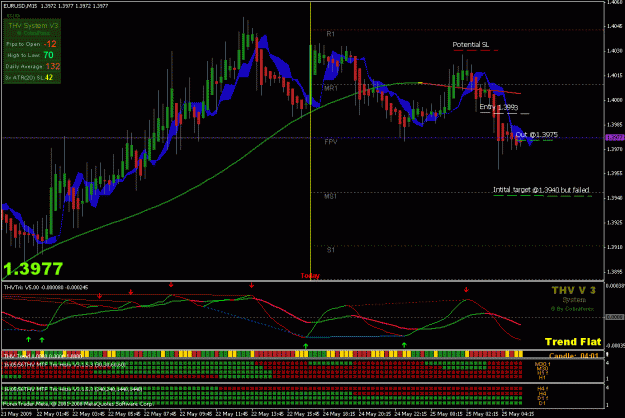Click the purple current-price tag on the price axis
The image size is (625, 418).
tap(615, 137)
